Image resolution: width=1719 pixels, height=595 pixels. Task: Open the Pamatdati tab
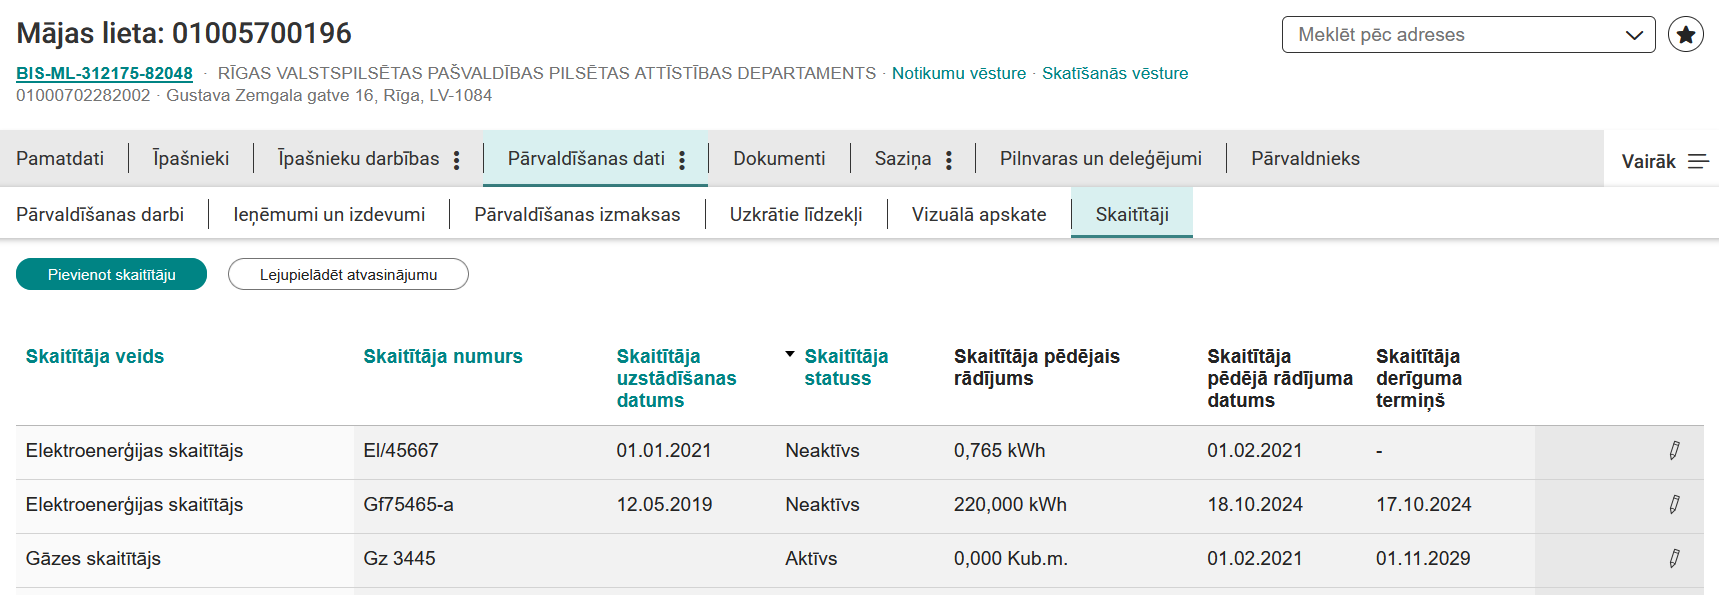[60, 158]
